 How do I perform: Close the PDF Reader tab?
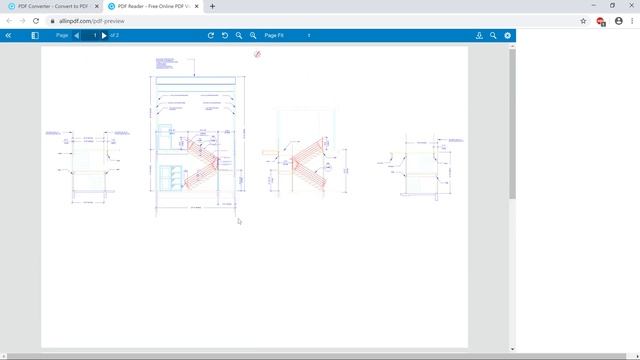(x=196, y=7)
